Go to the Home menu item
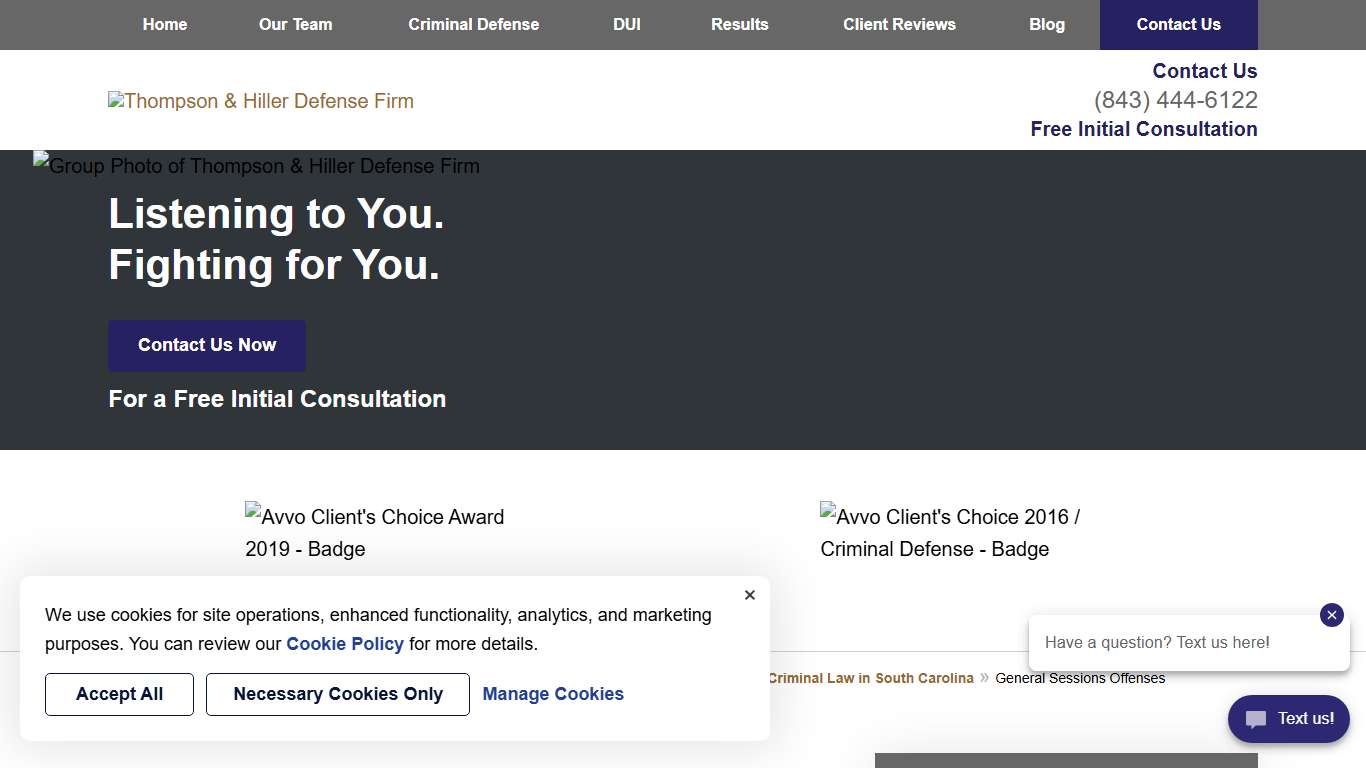Screen dimensions: 1366x768 coord(165,25)
